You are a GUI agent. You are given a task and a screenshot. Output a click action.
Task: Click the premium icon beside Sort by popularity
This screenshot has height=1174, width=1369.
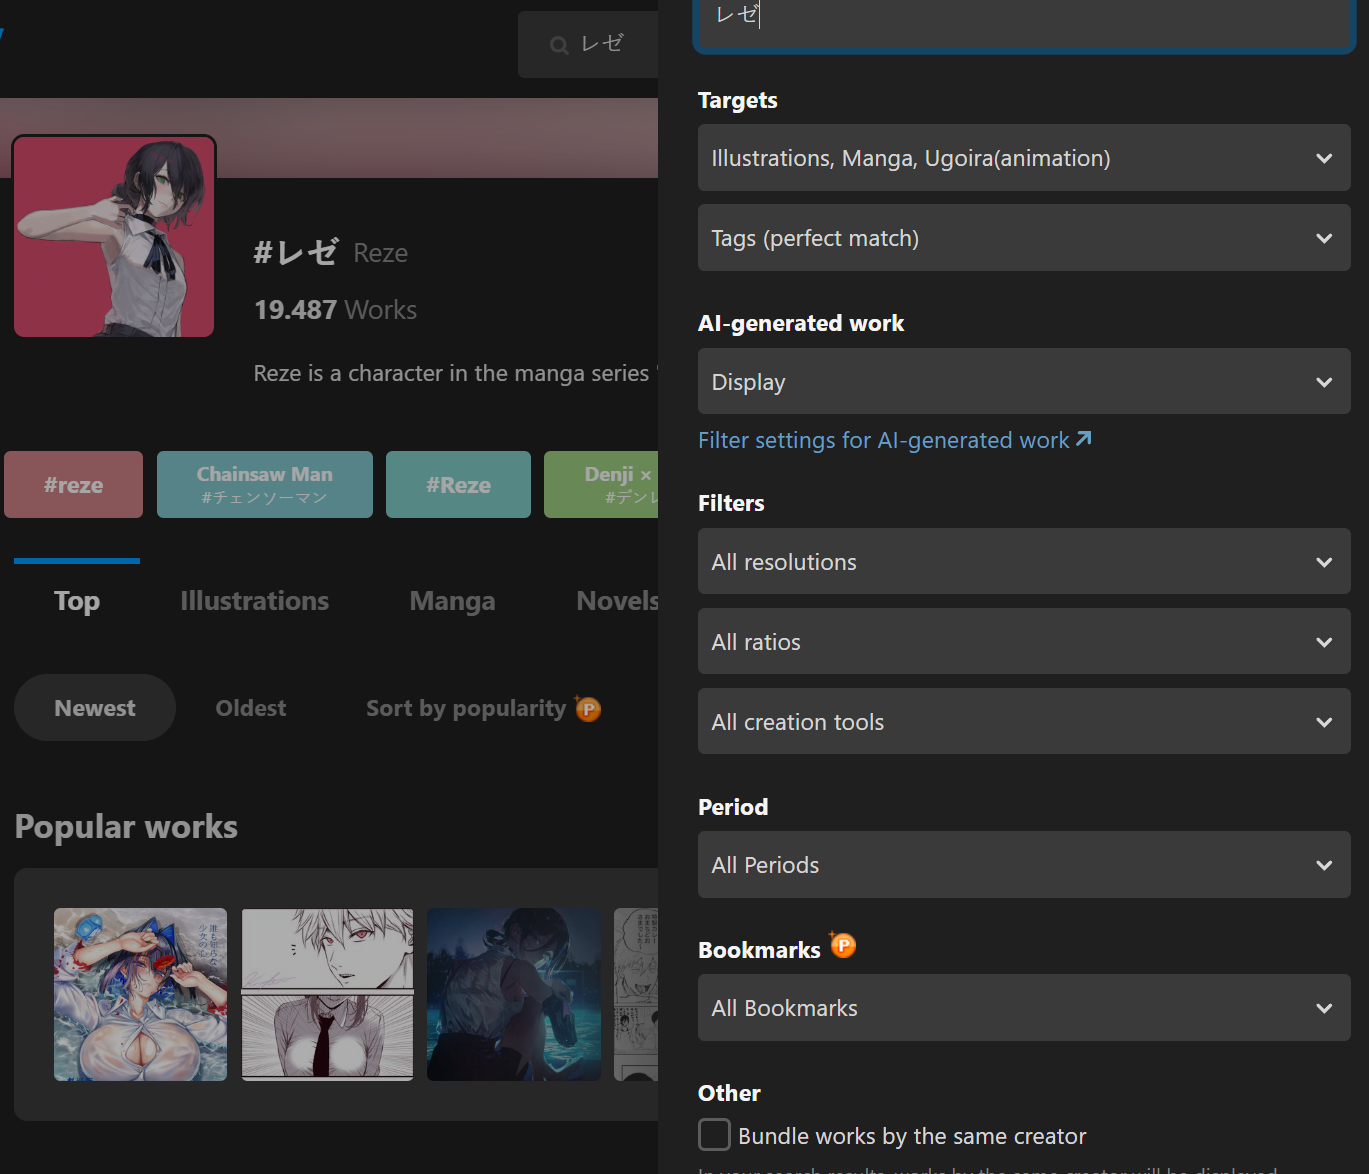(x=588, y=708)
